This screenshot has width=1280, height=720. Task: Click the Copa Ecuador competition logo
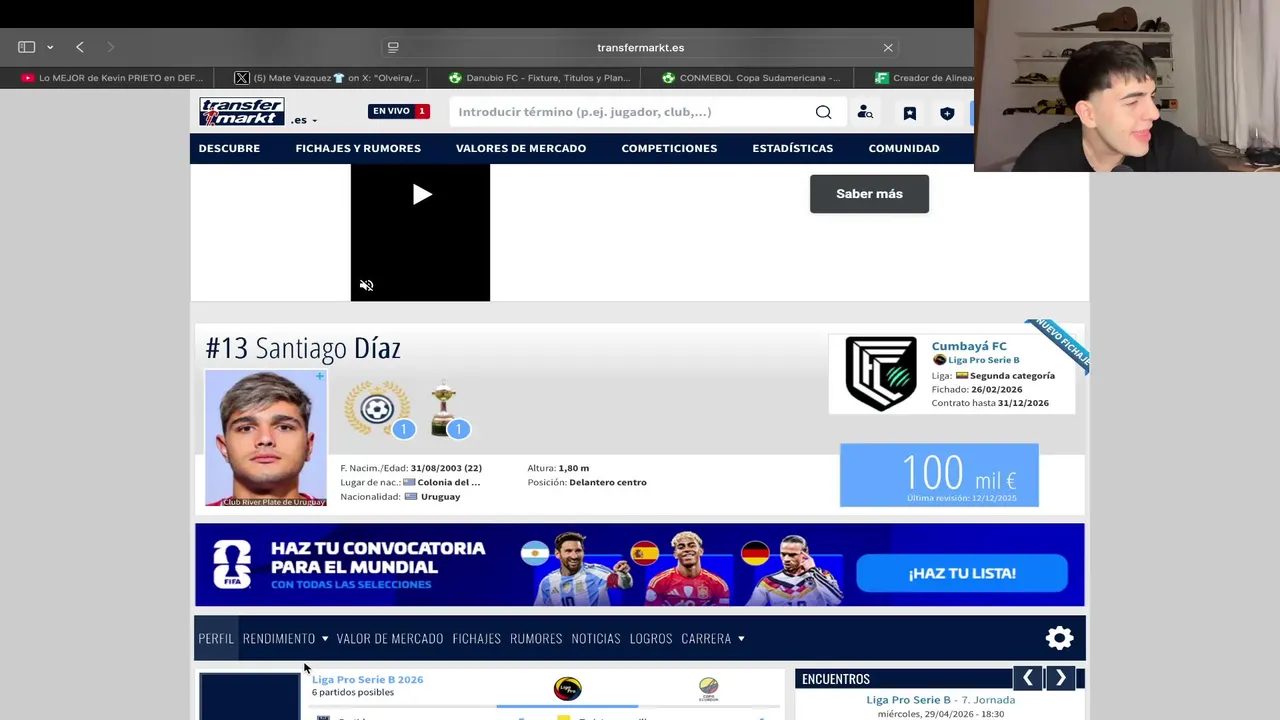708,688
